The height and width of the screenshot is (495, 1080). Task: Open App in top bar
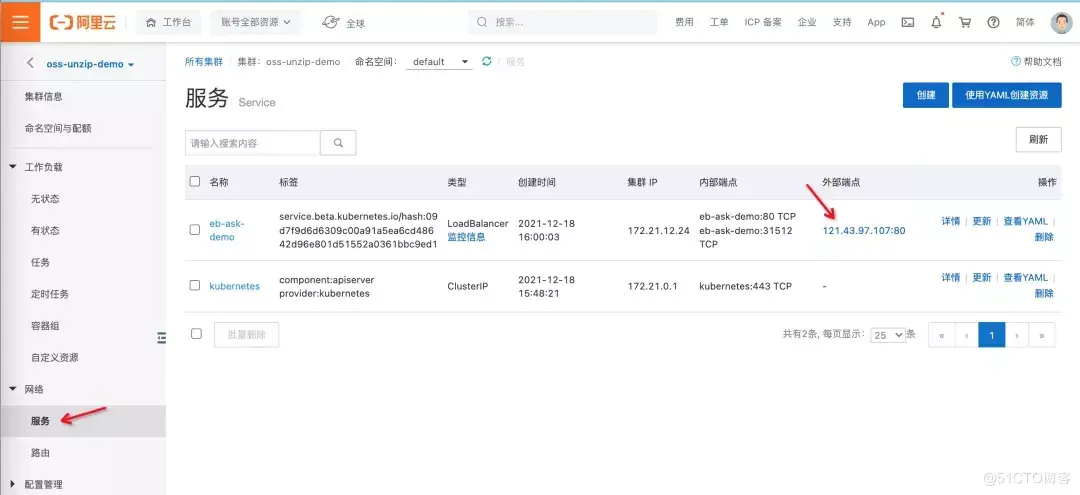point(876,22)
